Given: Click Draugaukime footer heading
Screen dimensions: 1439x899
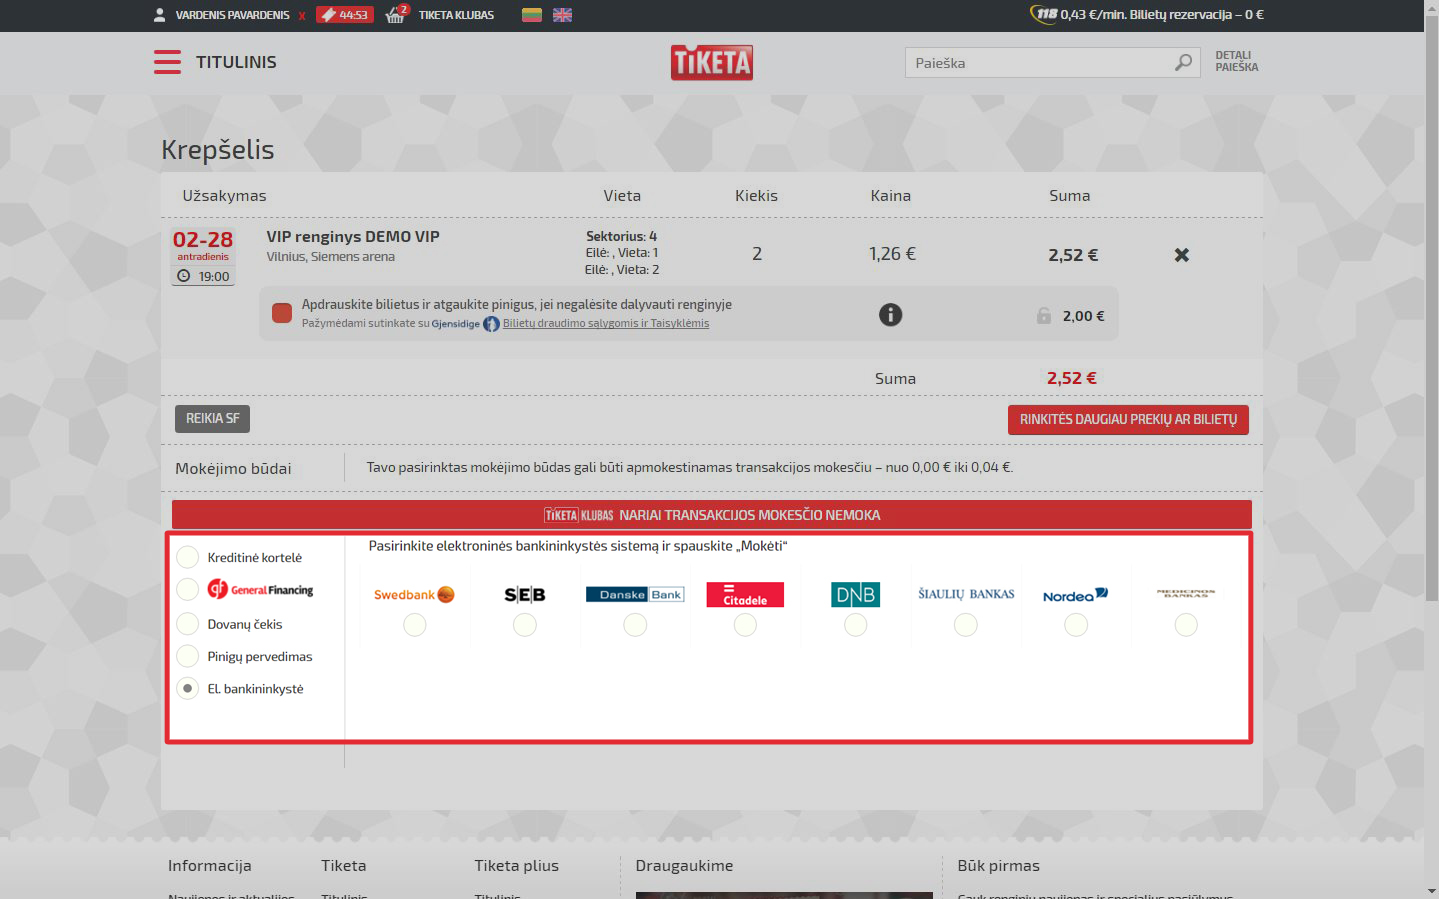Looking at the screenshot, I should 684,866.
